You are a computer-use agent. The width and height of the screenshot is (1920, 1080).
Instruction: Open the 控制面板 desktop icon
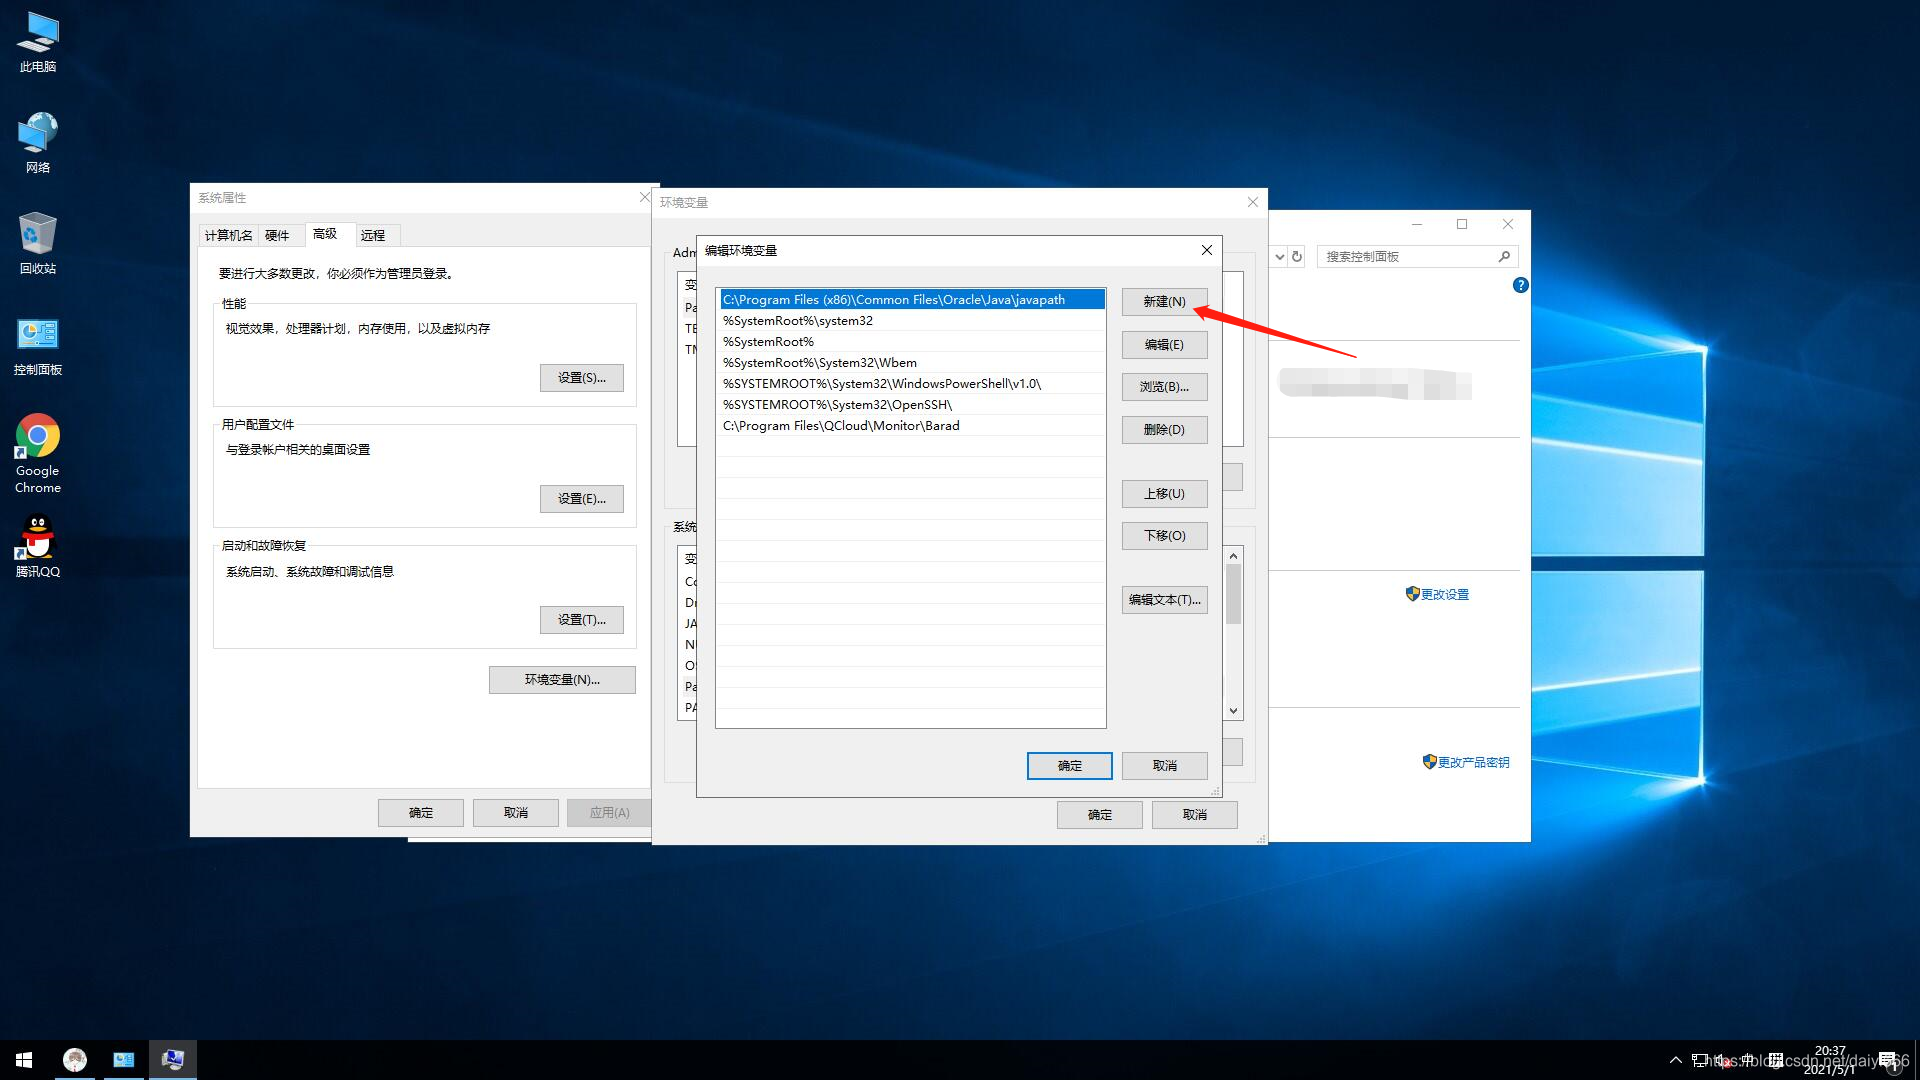point(38,335)
